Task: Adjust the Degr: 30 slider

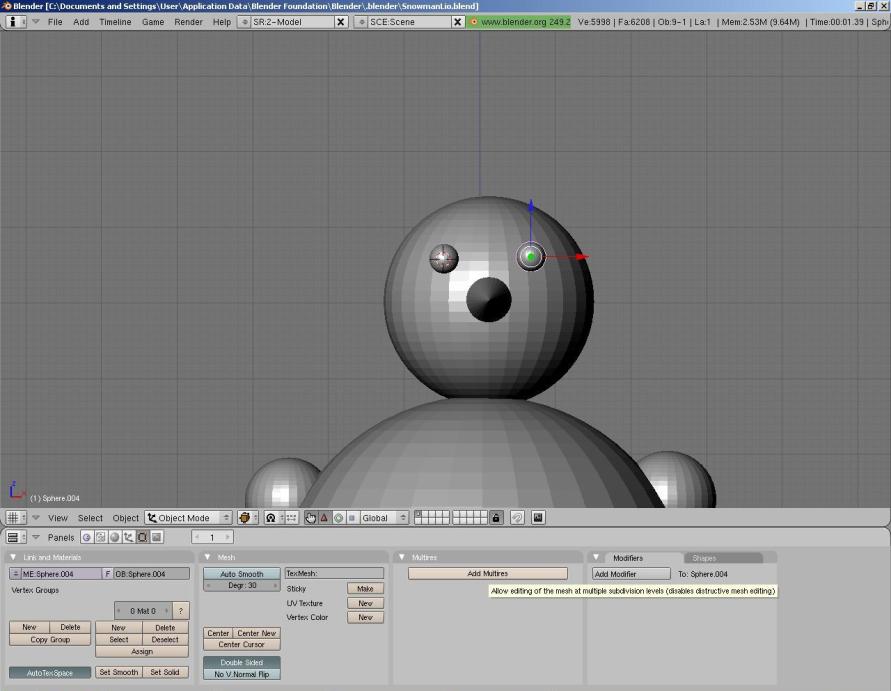Action: tap(241, 585)
